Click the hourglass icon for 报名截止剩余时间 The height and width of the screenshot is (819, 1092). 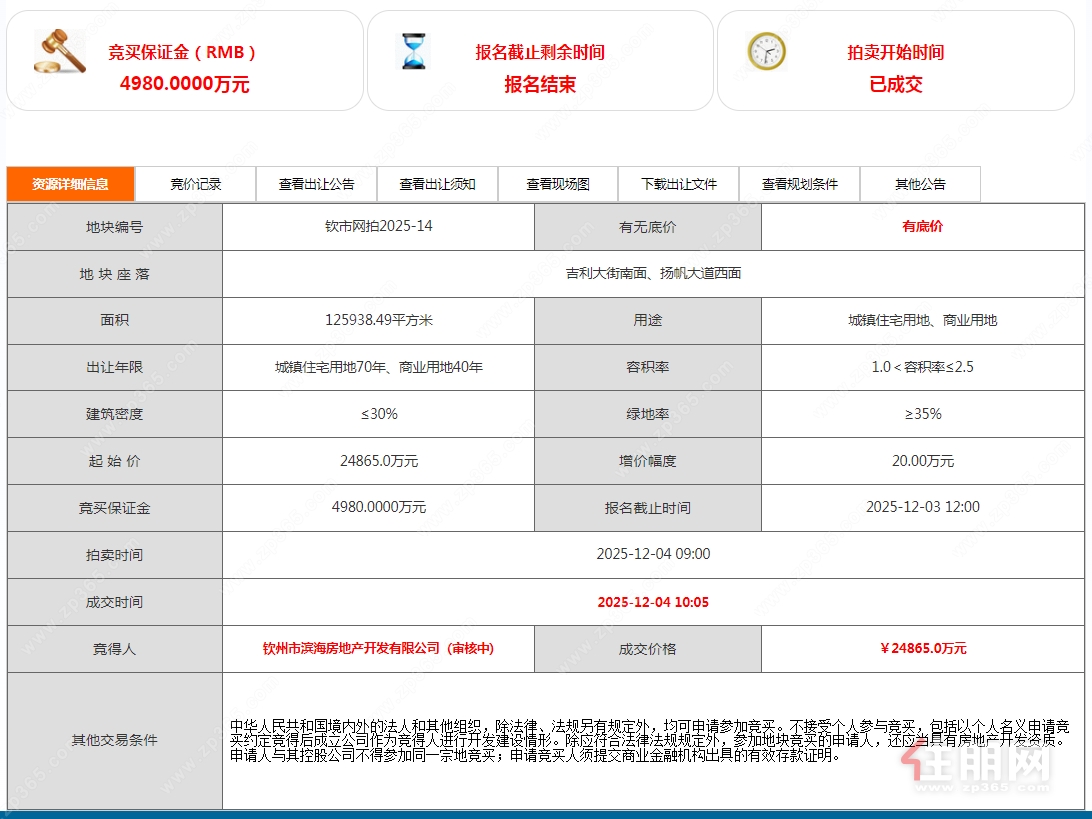(x=413, y=50)
